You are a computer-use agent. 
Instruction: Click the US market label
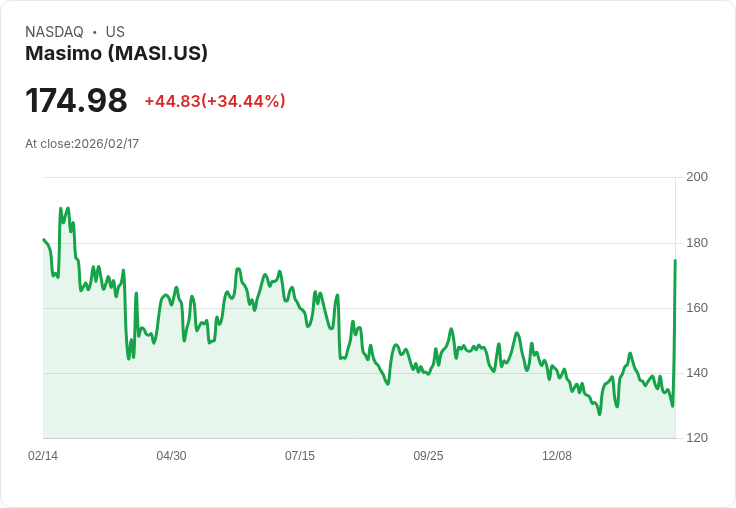115,32
